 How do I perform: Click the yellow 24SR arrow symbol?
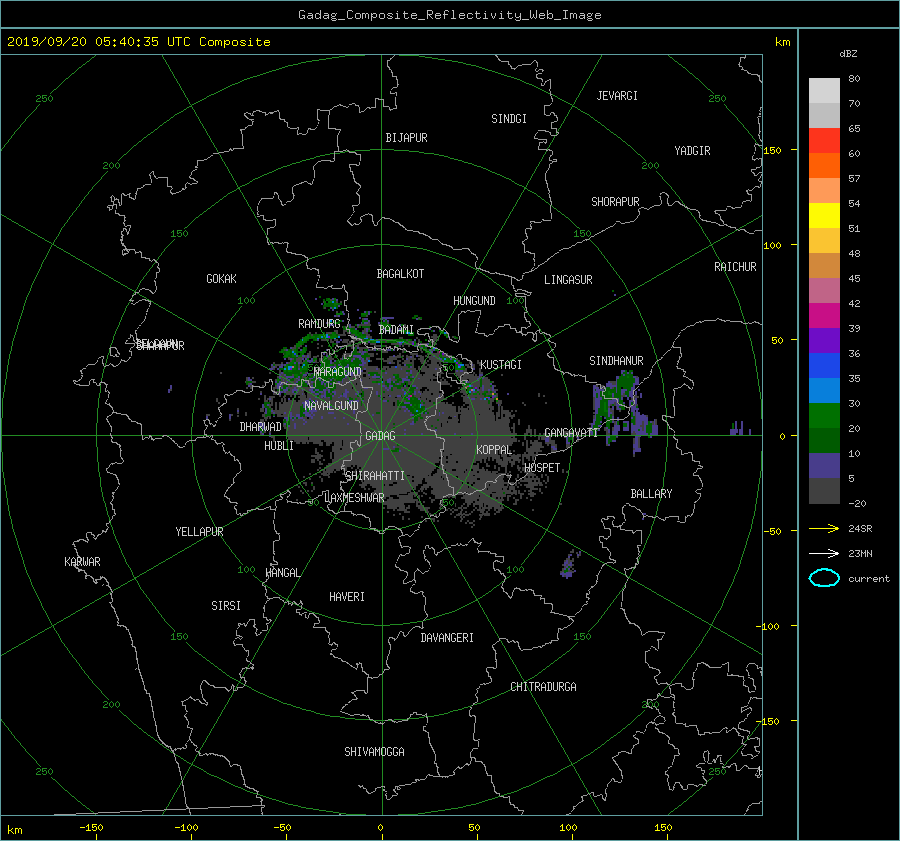point(824,528)
